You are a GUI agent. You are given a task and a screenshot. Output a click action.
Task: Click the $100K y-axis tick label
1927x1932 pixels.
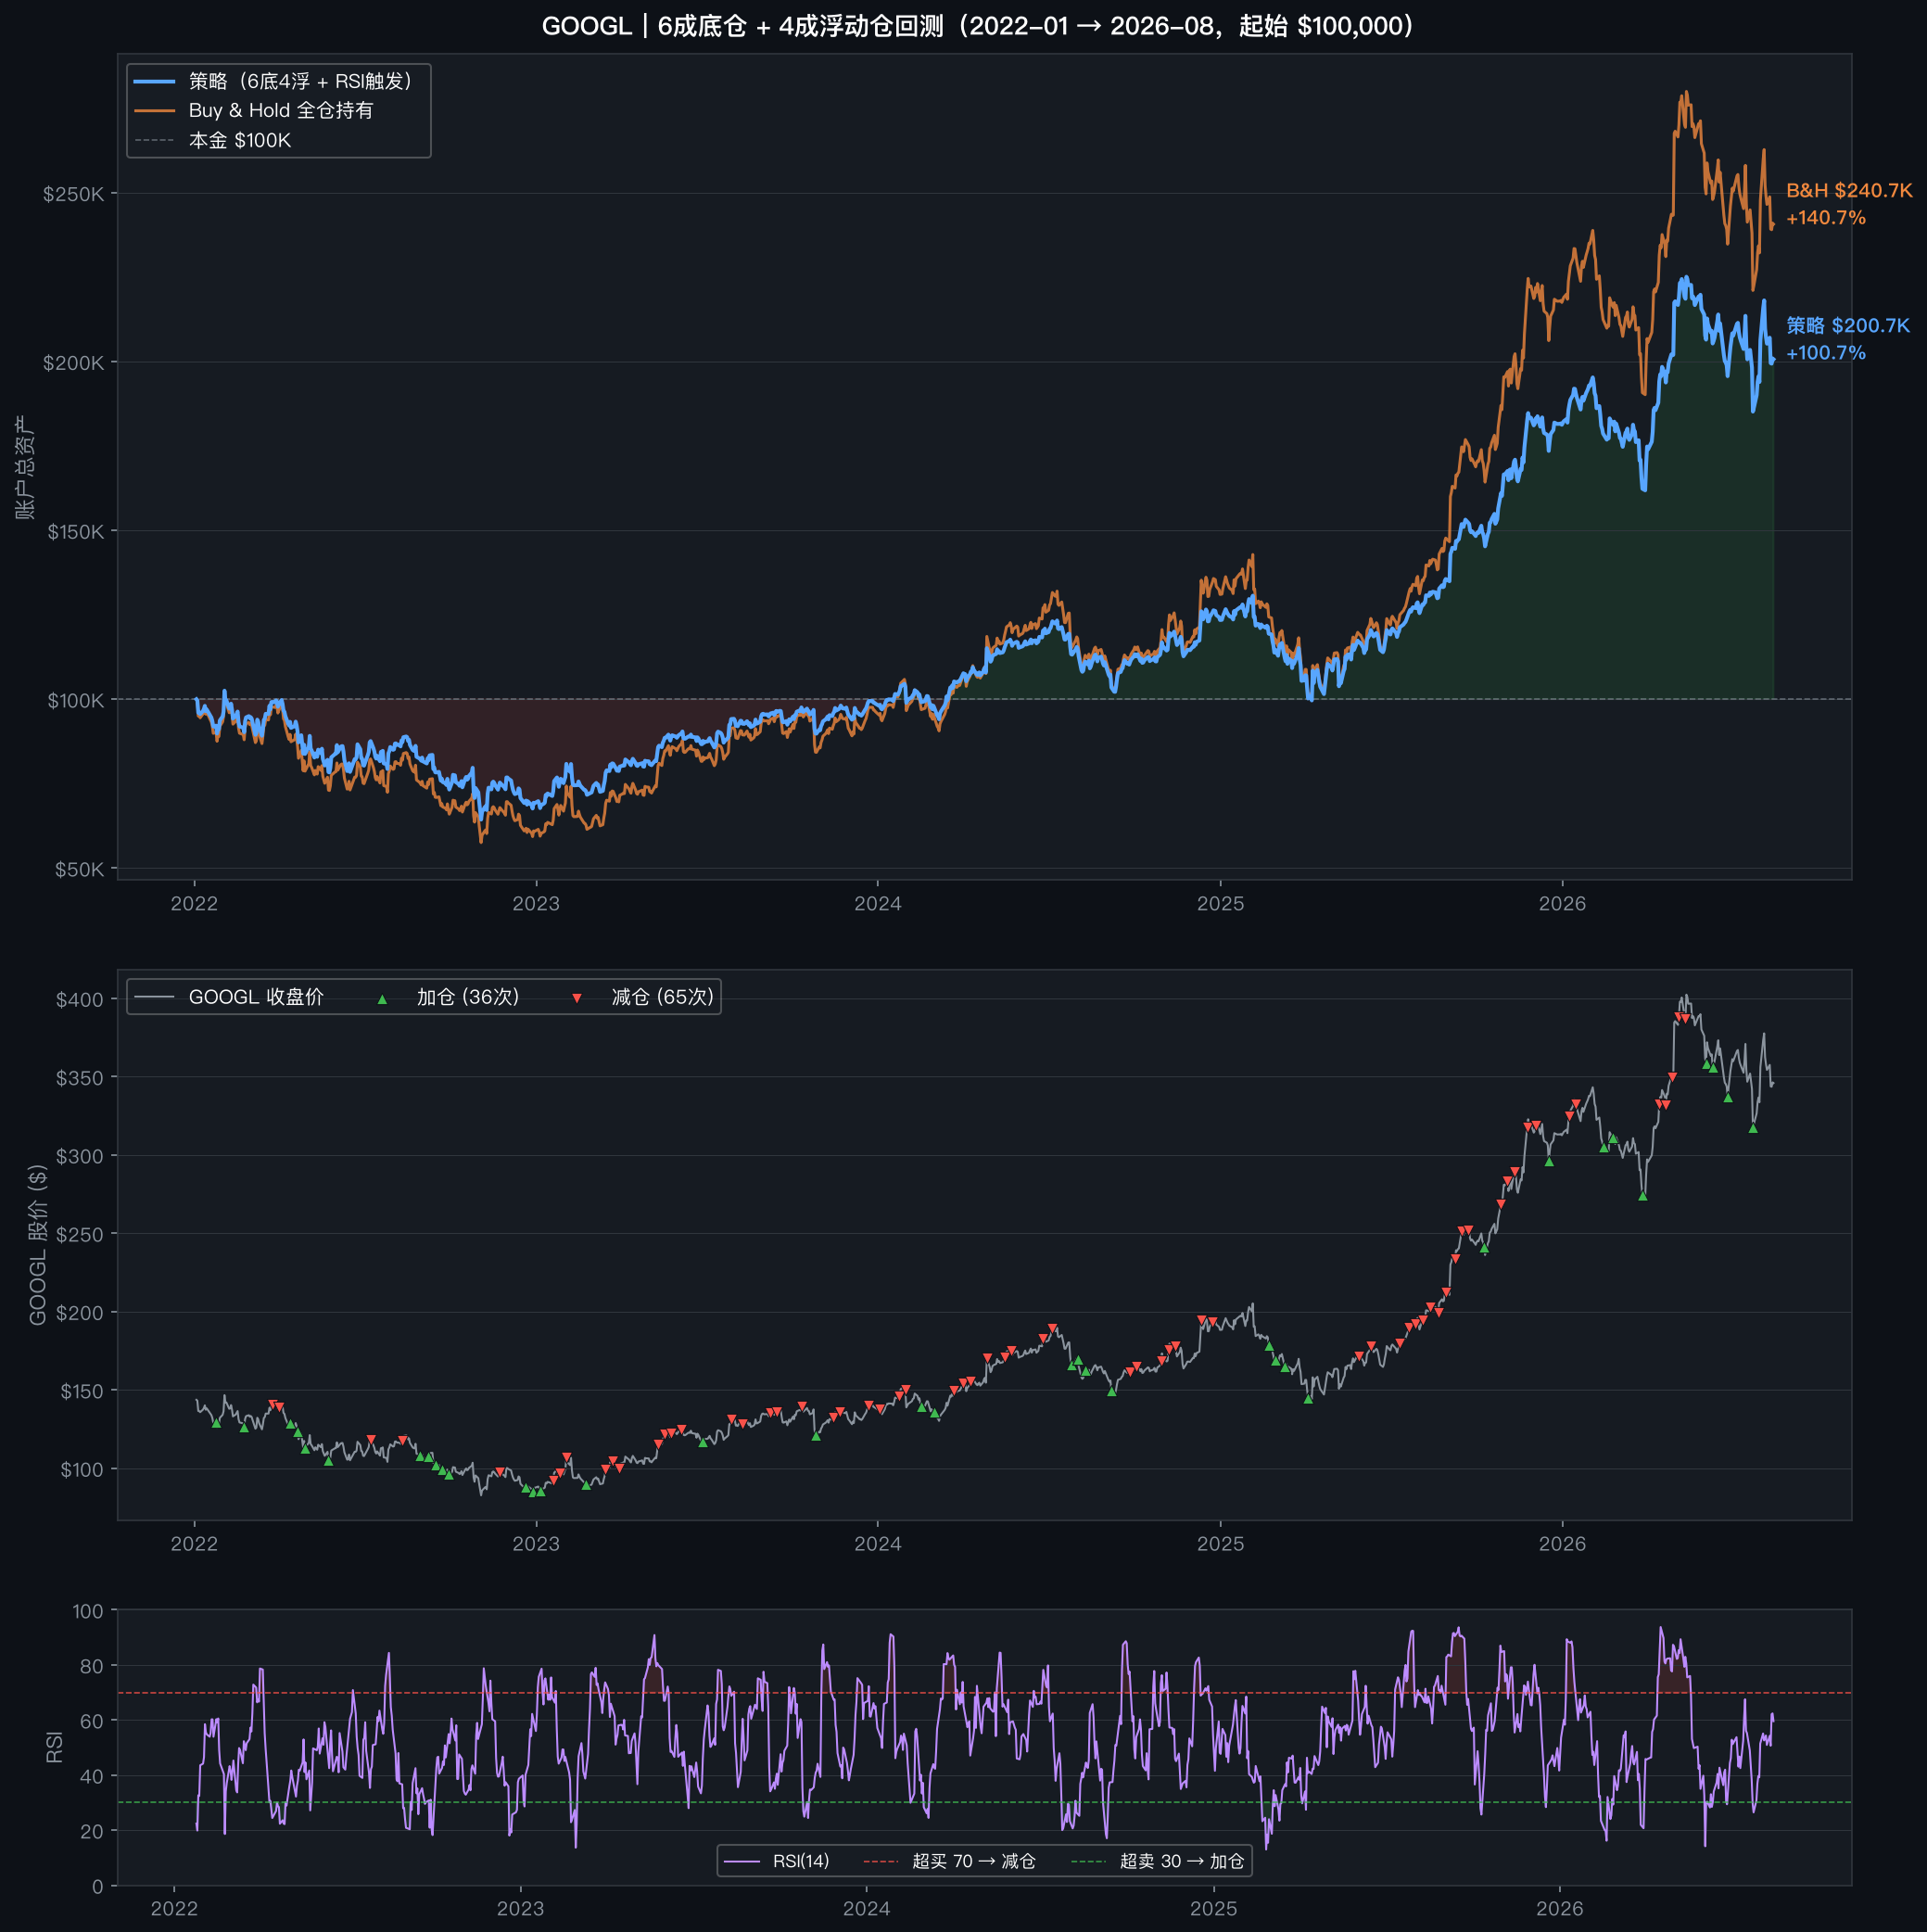pyautogui.click(x=76, y=701)
